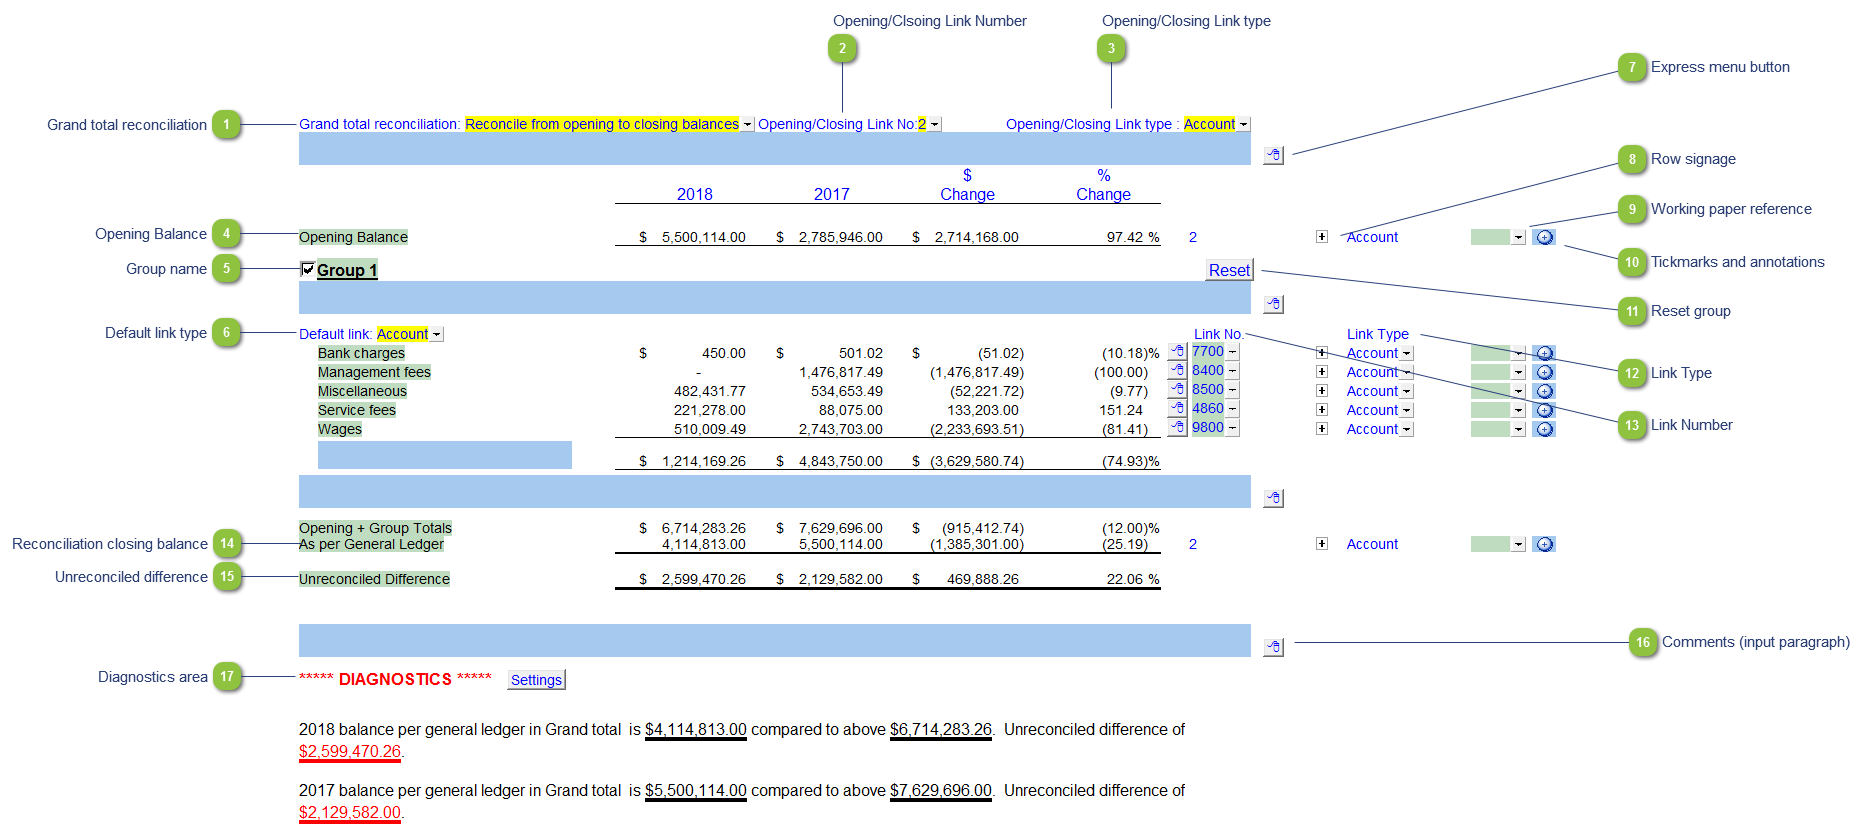Image resolution: width=1866 pixels, height=834 pixels.
Task: Click the blue field above Opening + Group Totals
Action: pyautogui.click(x=775, y=492)
